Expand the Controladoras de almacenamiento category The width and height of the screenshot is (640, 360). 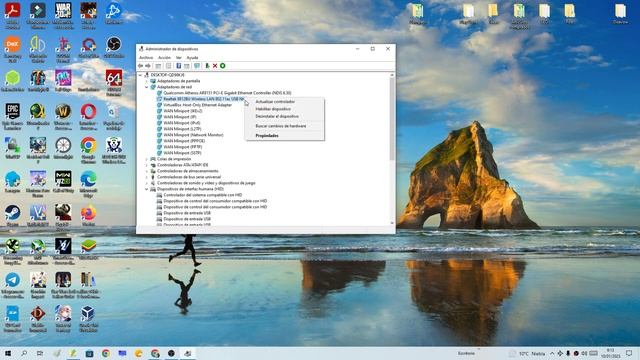coord(147,171)
